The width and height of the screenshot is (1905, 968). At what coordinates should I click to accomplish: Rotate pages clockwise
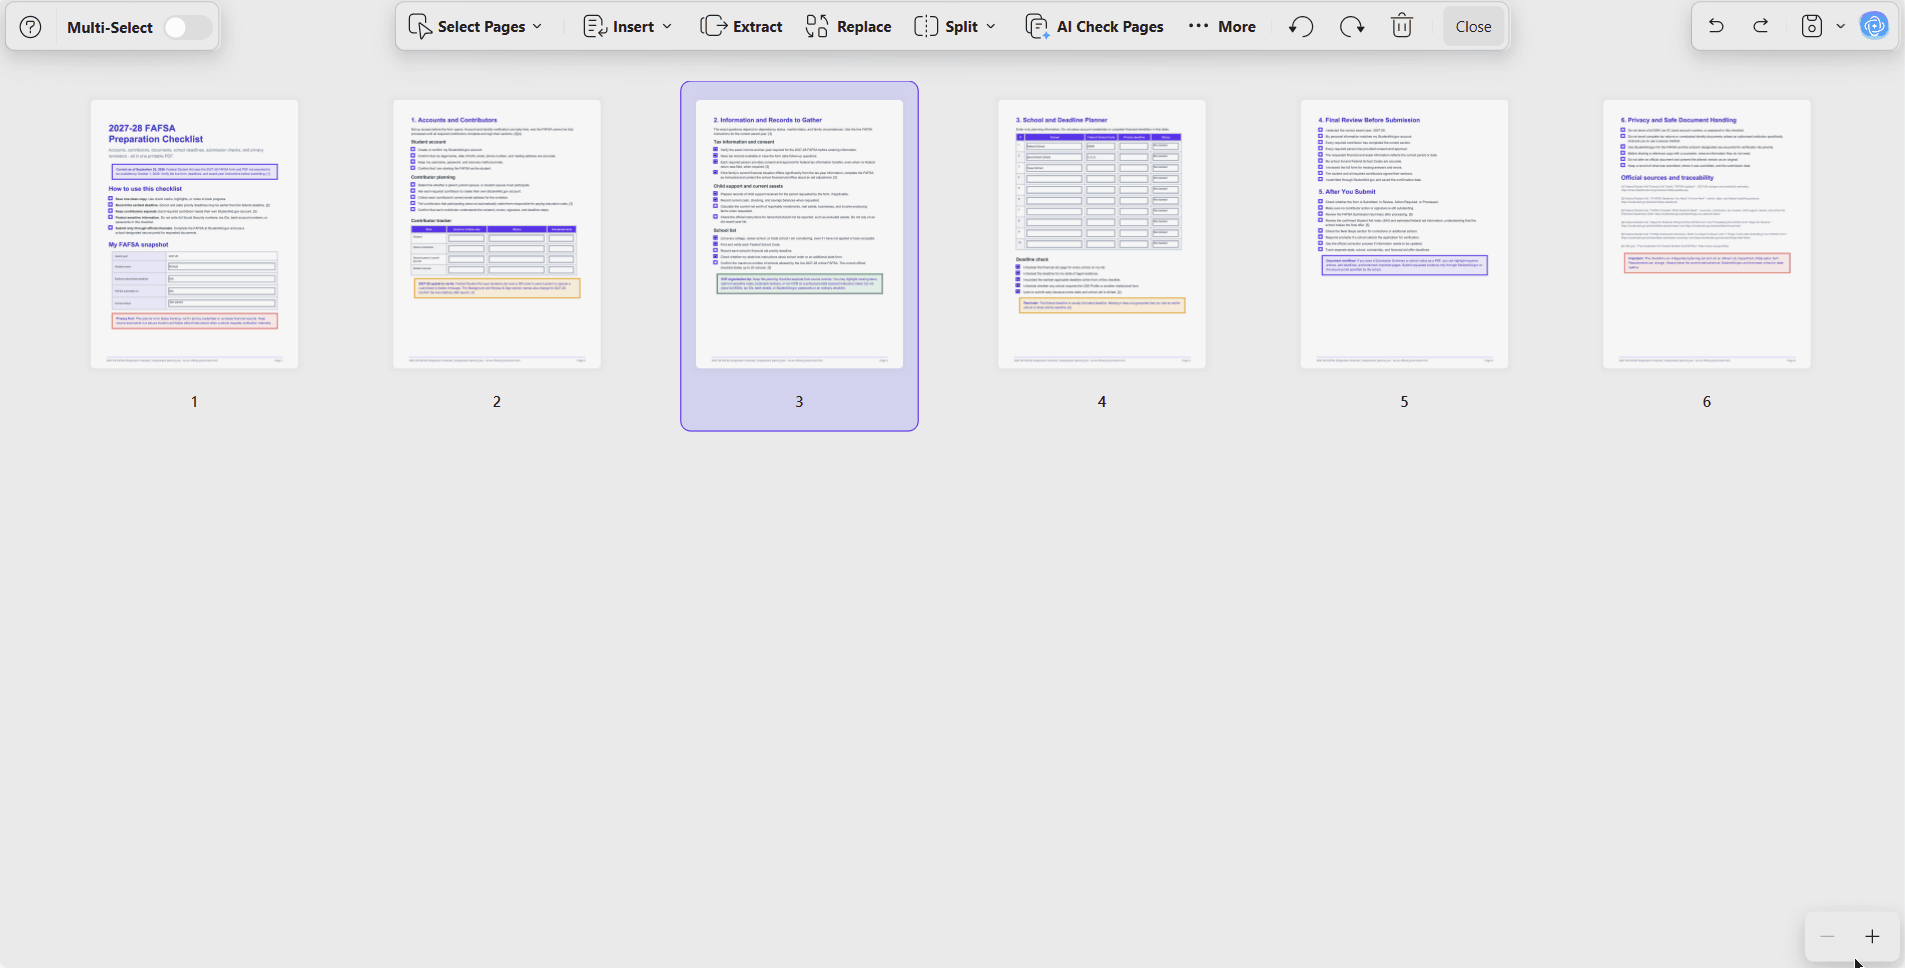[1352, 27]
